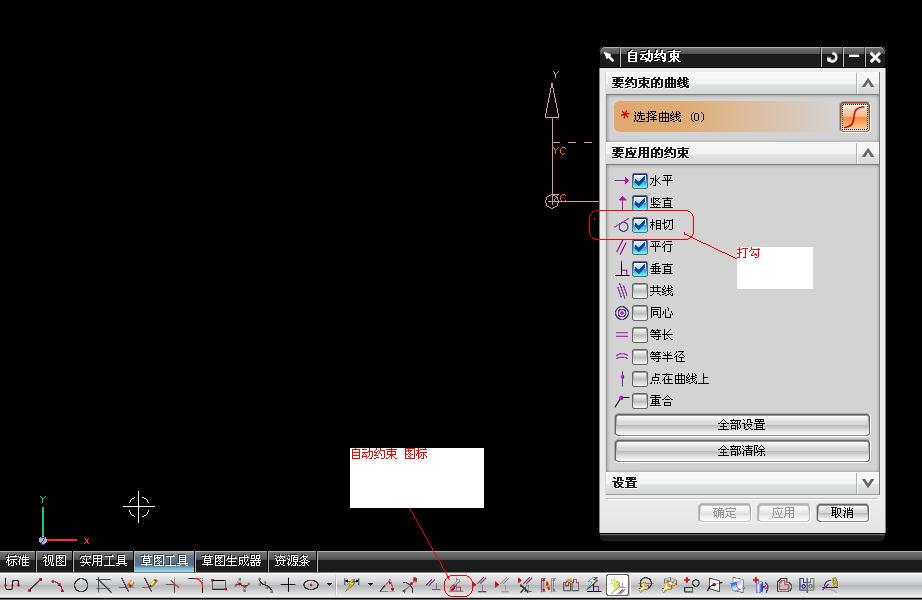
Task: Select the Derived Lines tool
Action: pyautogui.click(x=104, y=585)
